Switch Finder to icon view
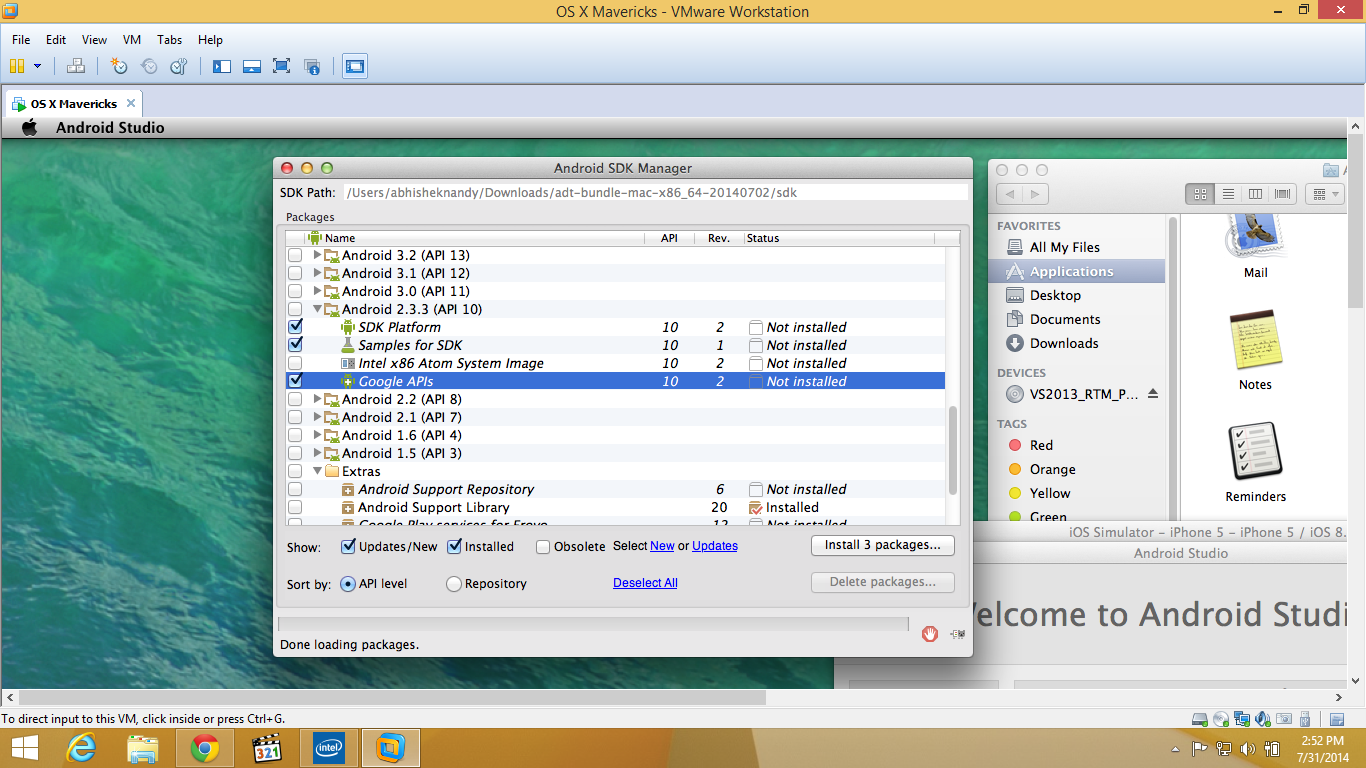 [x=1201, y=194]
